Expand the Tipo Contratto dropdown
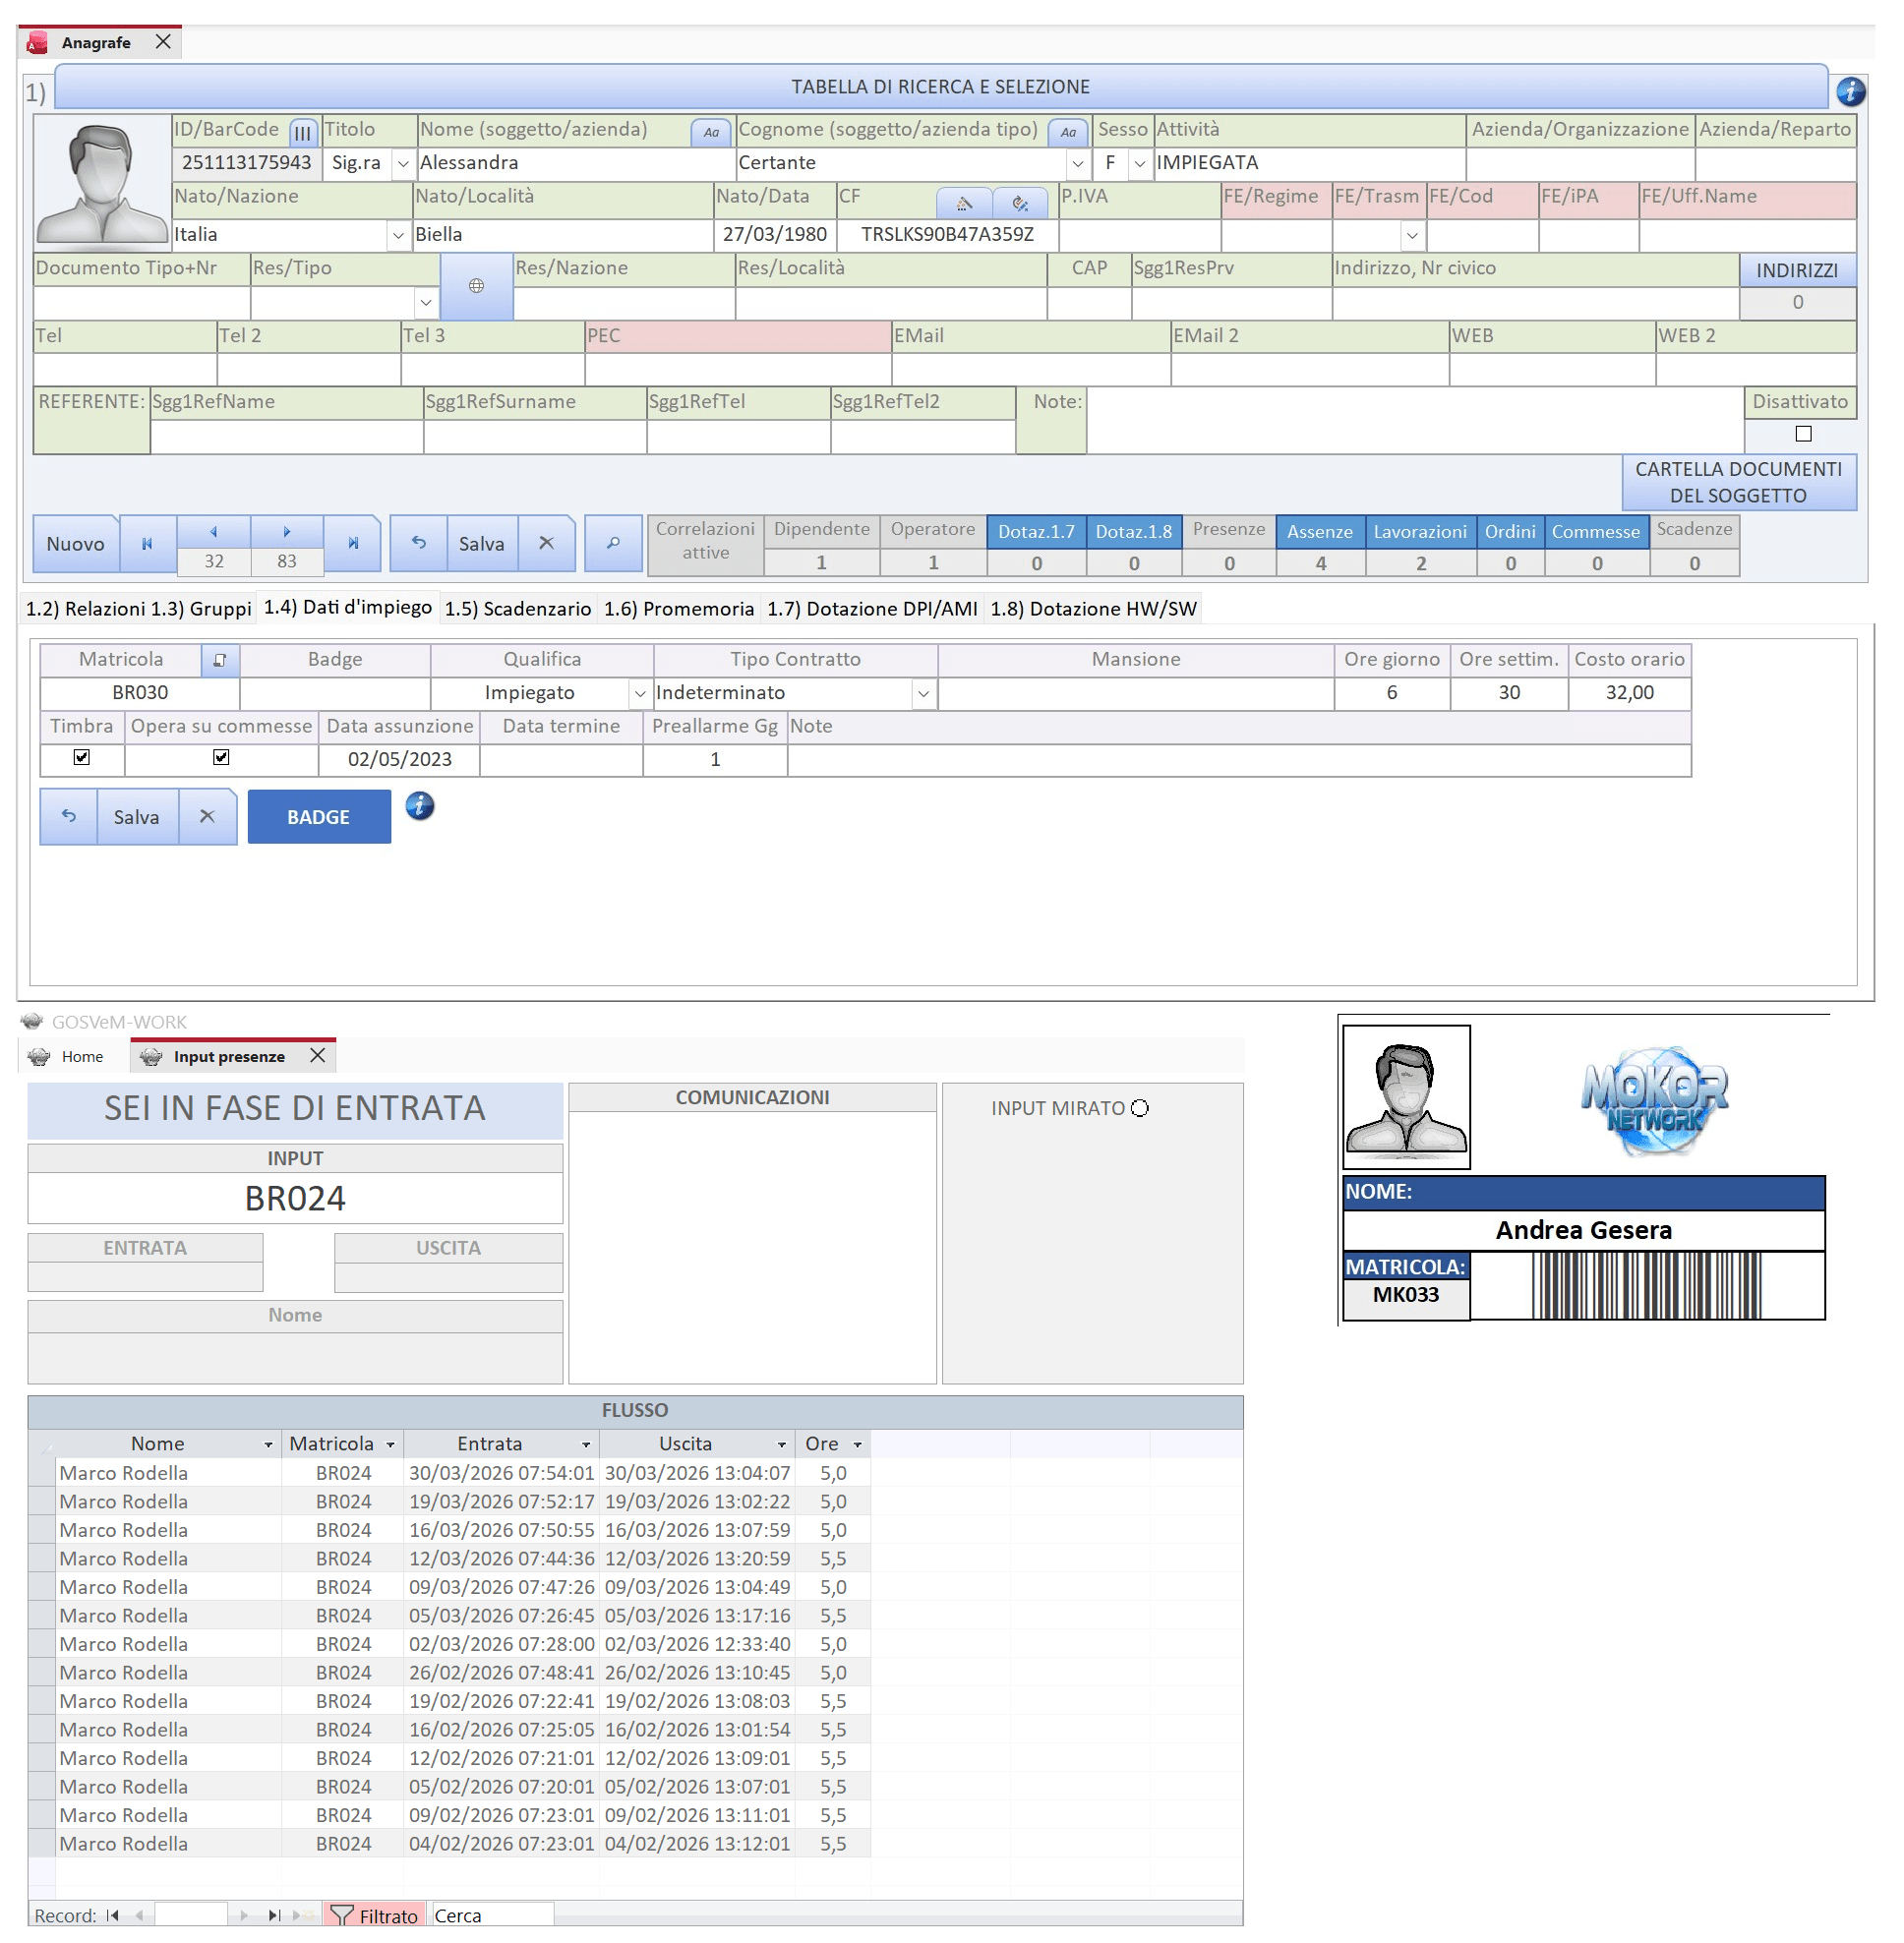 923,693
